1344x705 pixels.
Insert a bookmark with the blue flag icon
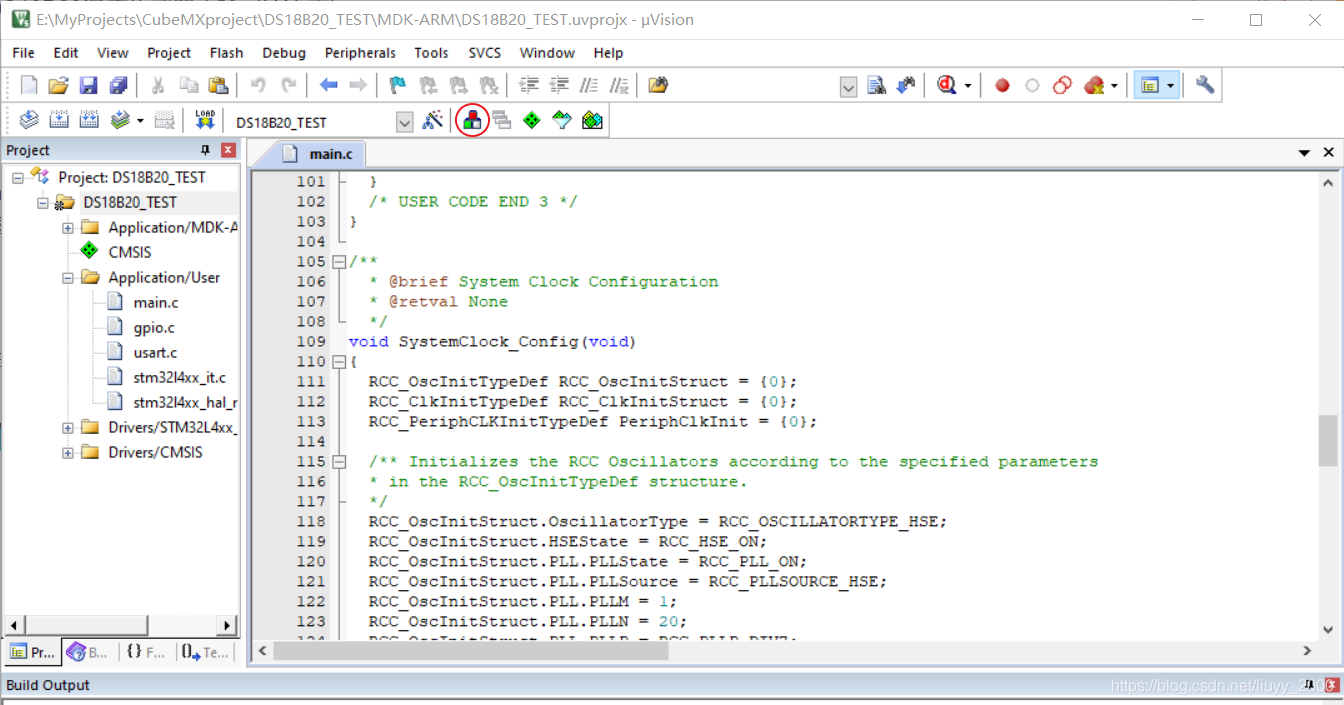tap(397, 85)
